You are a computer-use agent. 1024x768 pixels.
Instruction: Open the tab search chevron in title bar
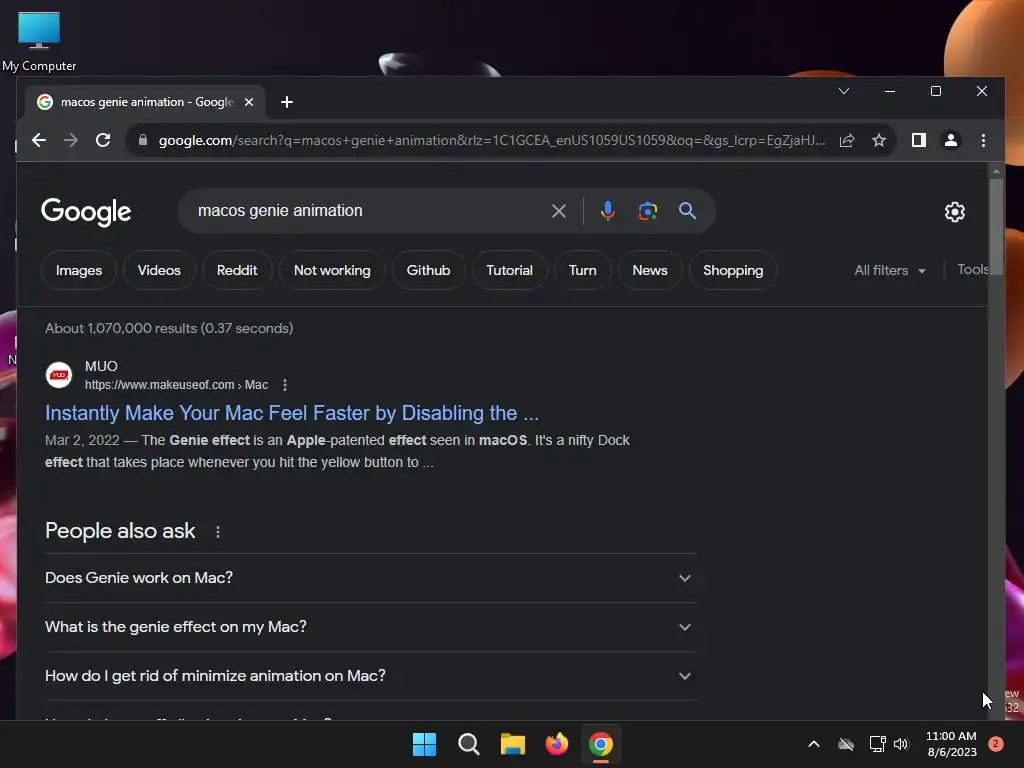point(844,91)
